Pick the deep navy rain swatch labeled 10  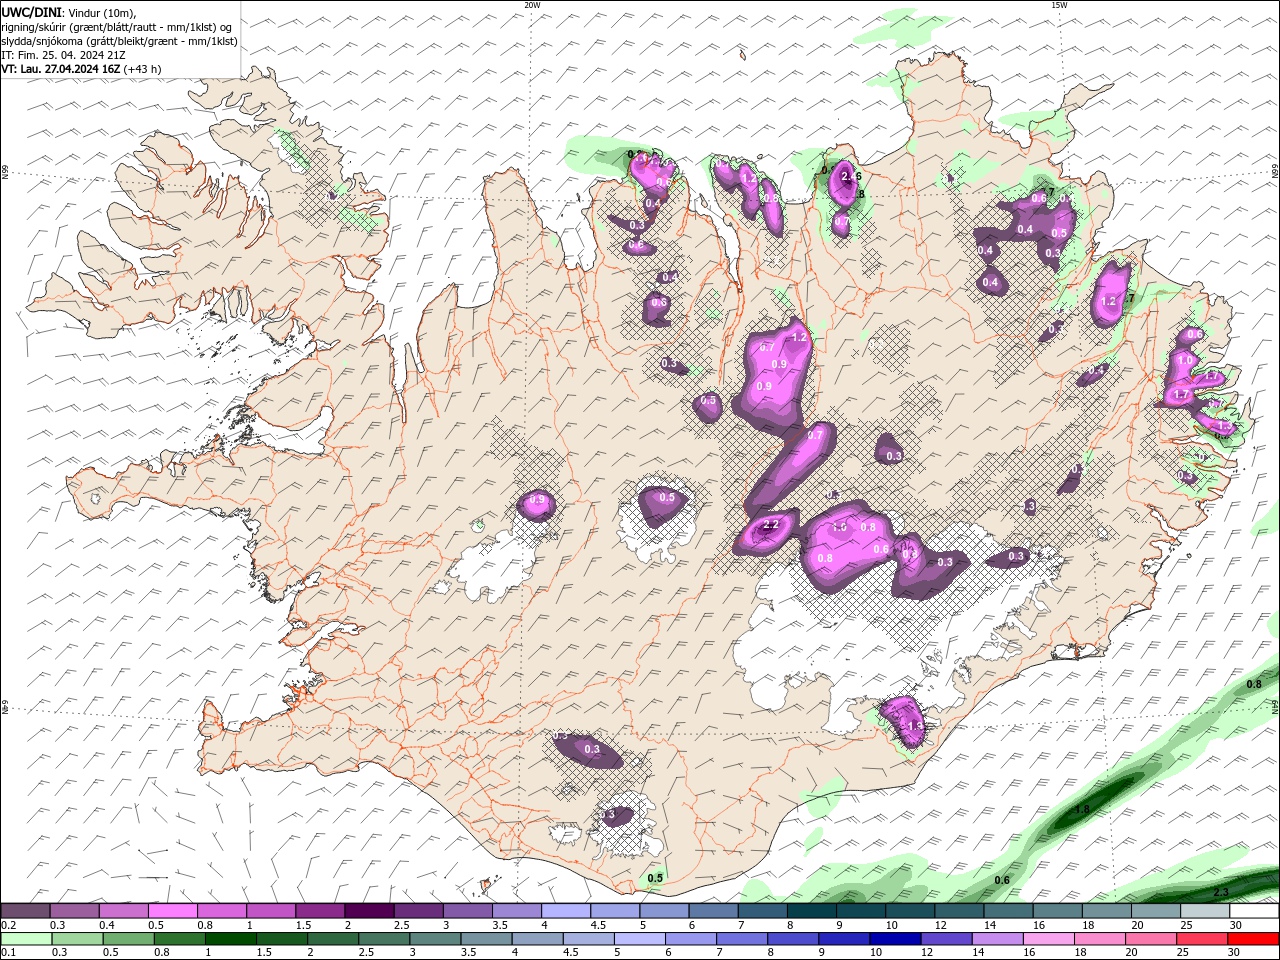pos(895,939)
